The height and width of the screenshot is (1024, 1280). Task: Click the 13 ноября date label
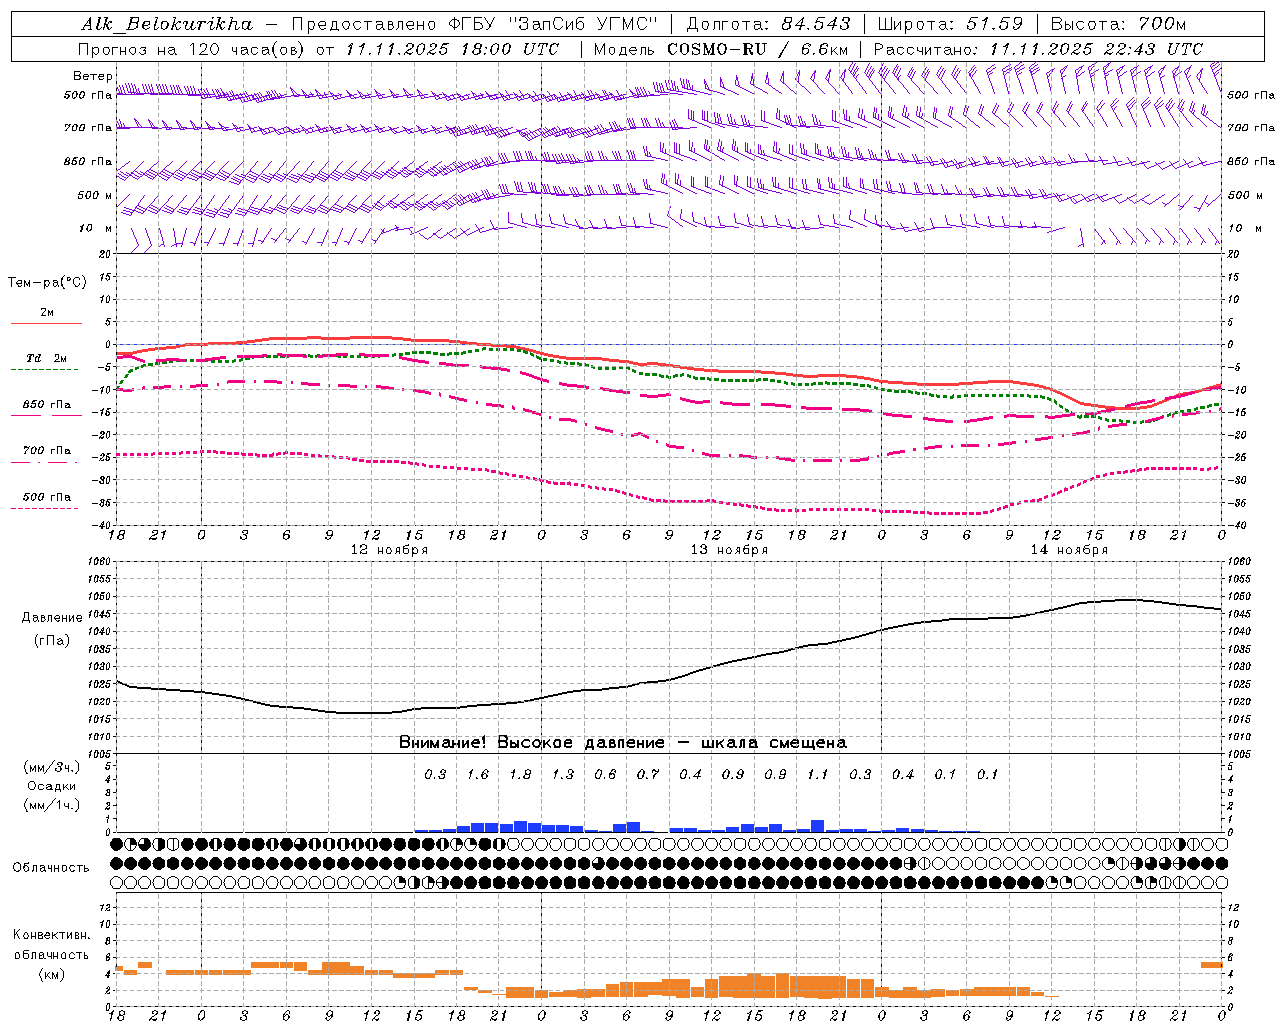[729, 550]
